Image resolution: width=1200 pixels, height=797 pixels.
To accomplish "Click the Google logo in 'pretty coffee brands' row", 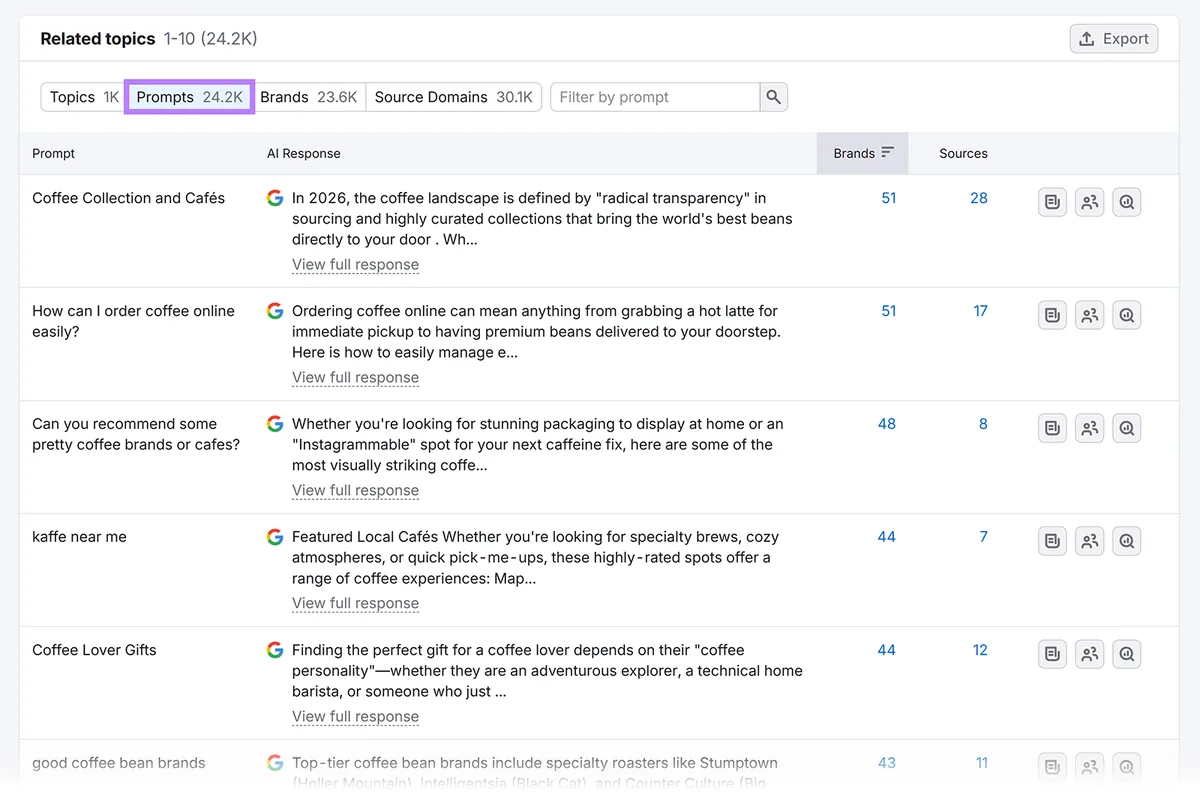I will tap(275, 424).
